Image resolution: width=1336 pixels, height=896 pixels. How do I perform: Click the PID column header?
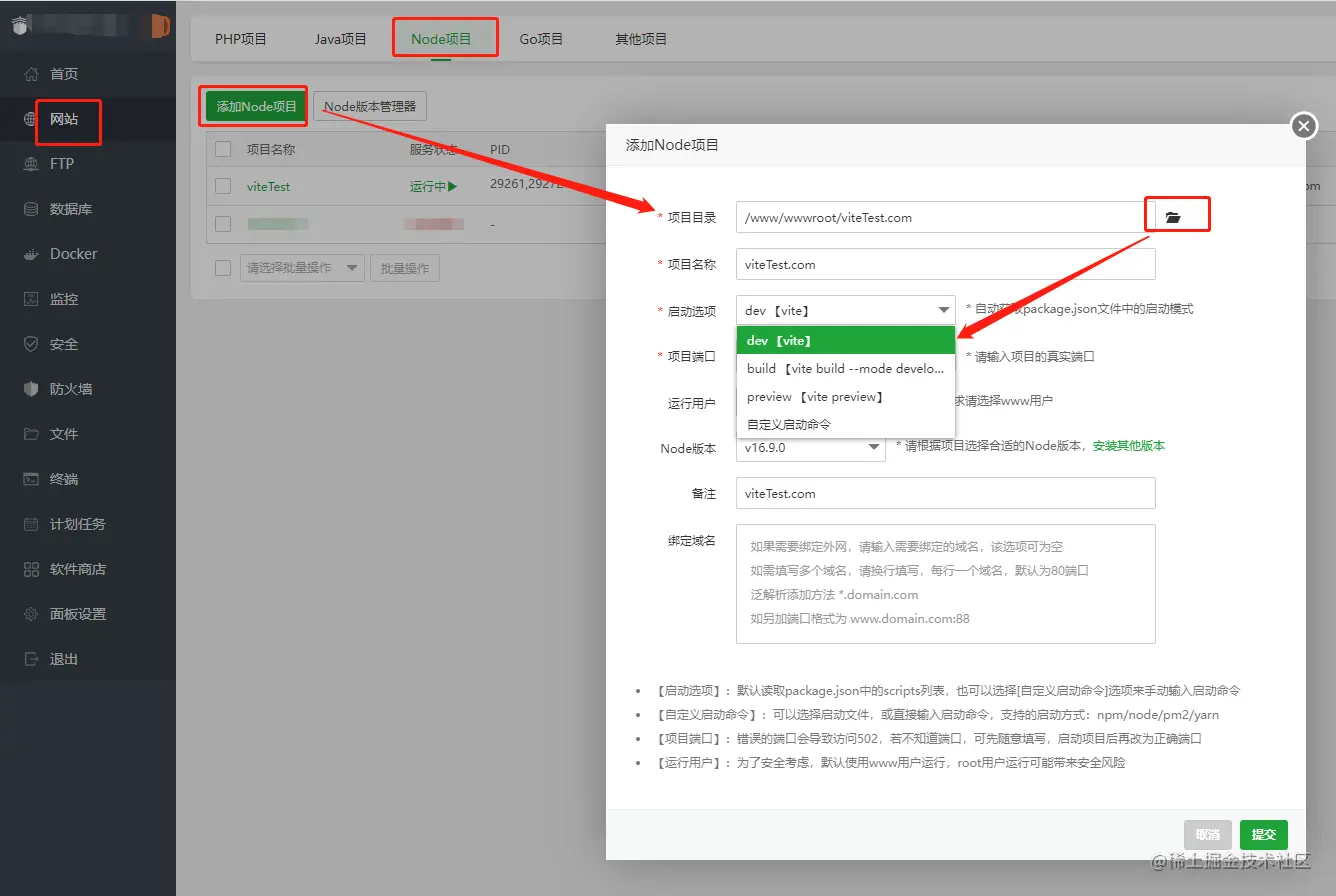500,149
